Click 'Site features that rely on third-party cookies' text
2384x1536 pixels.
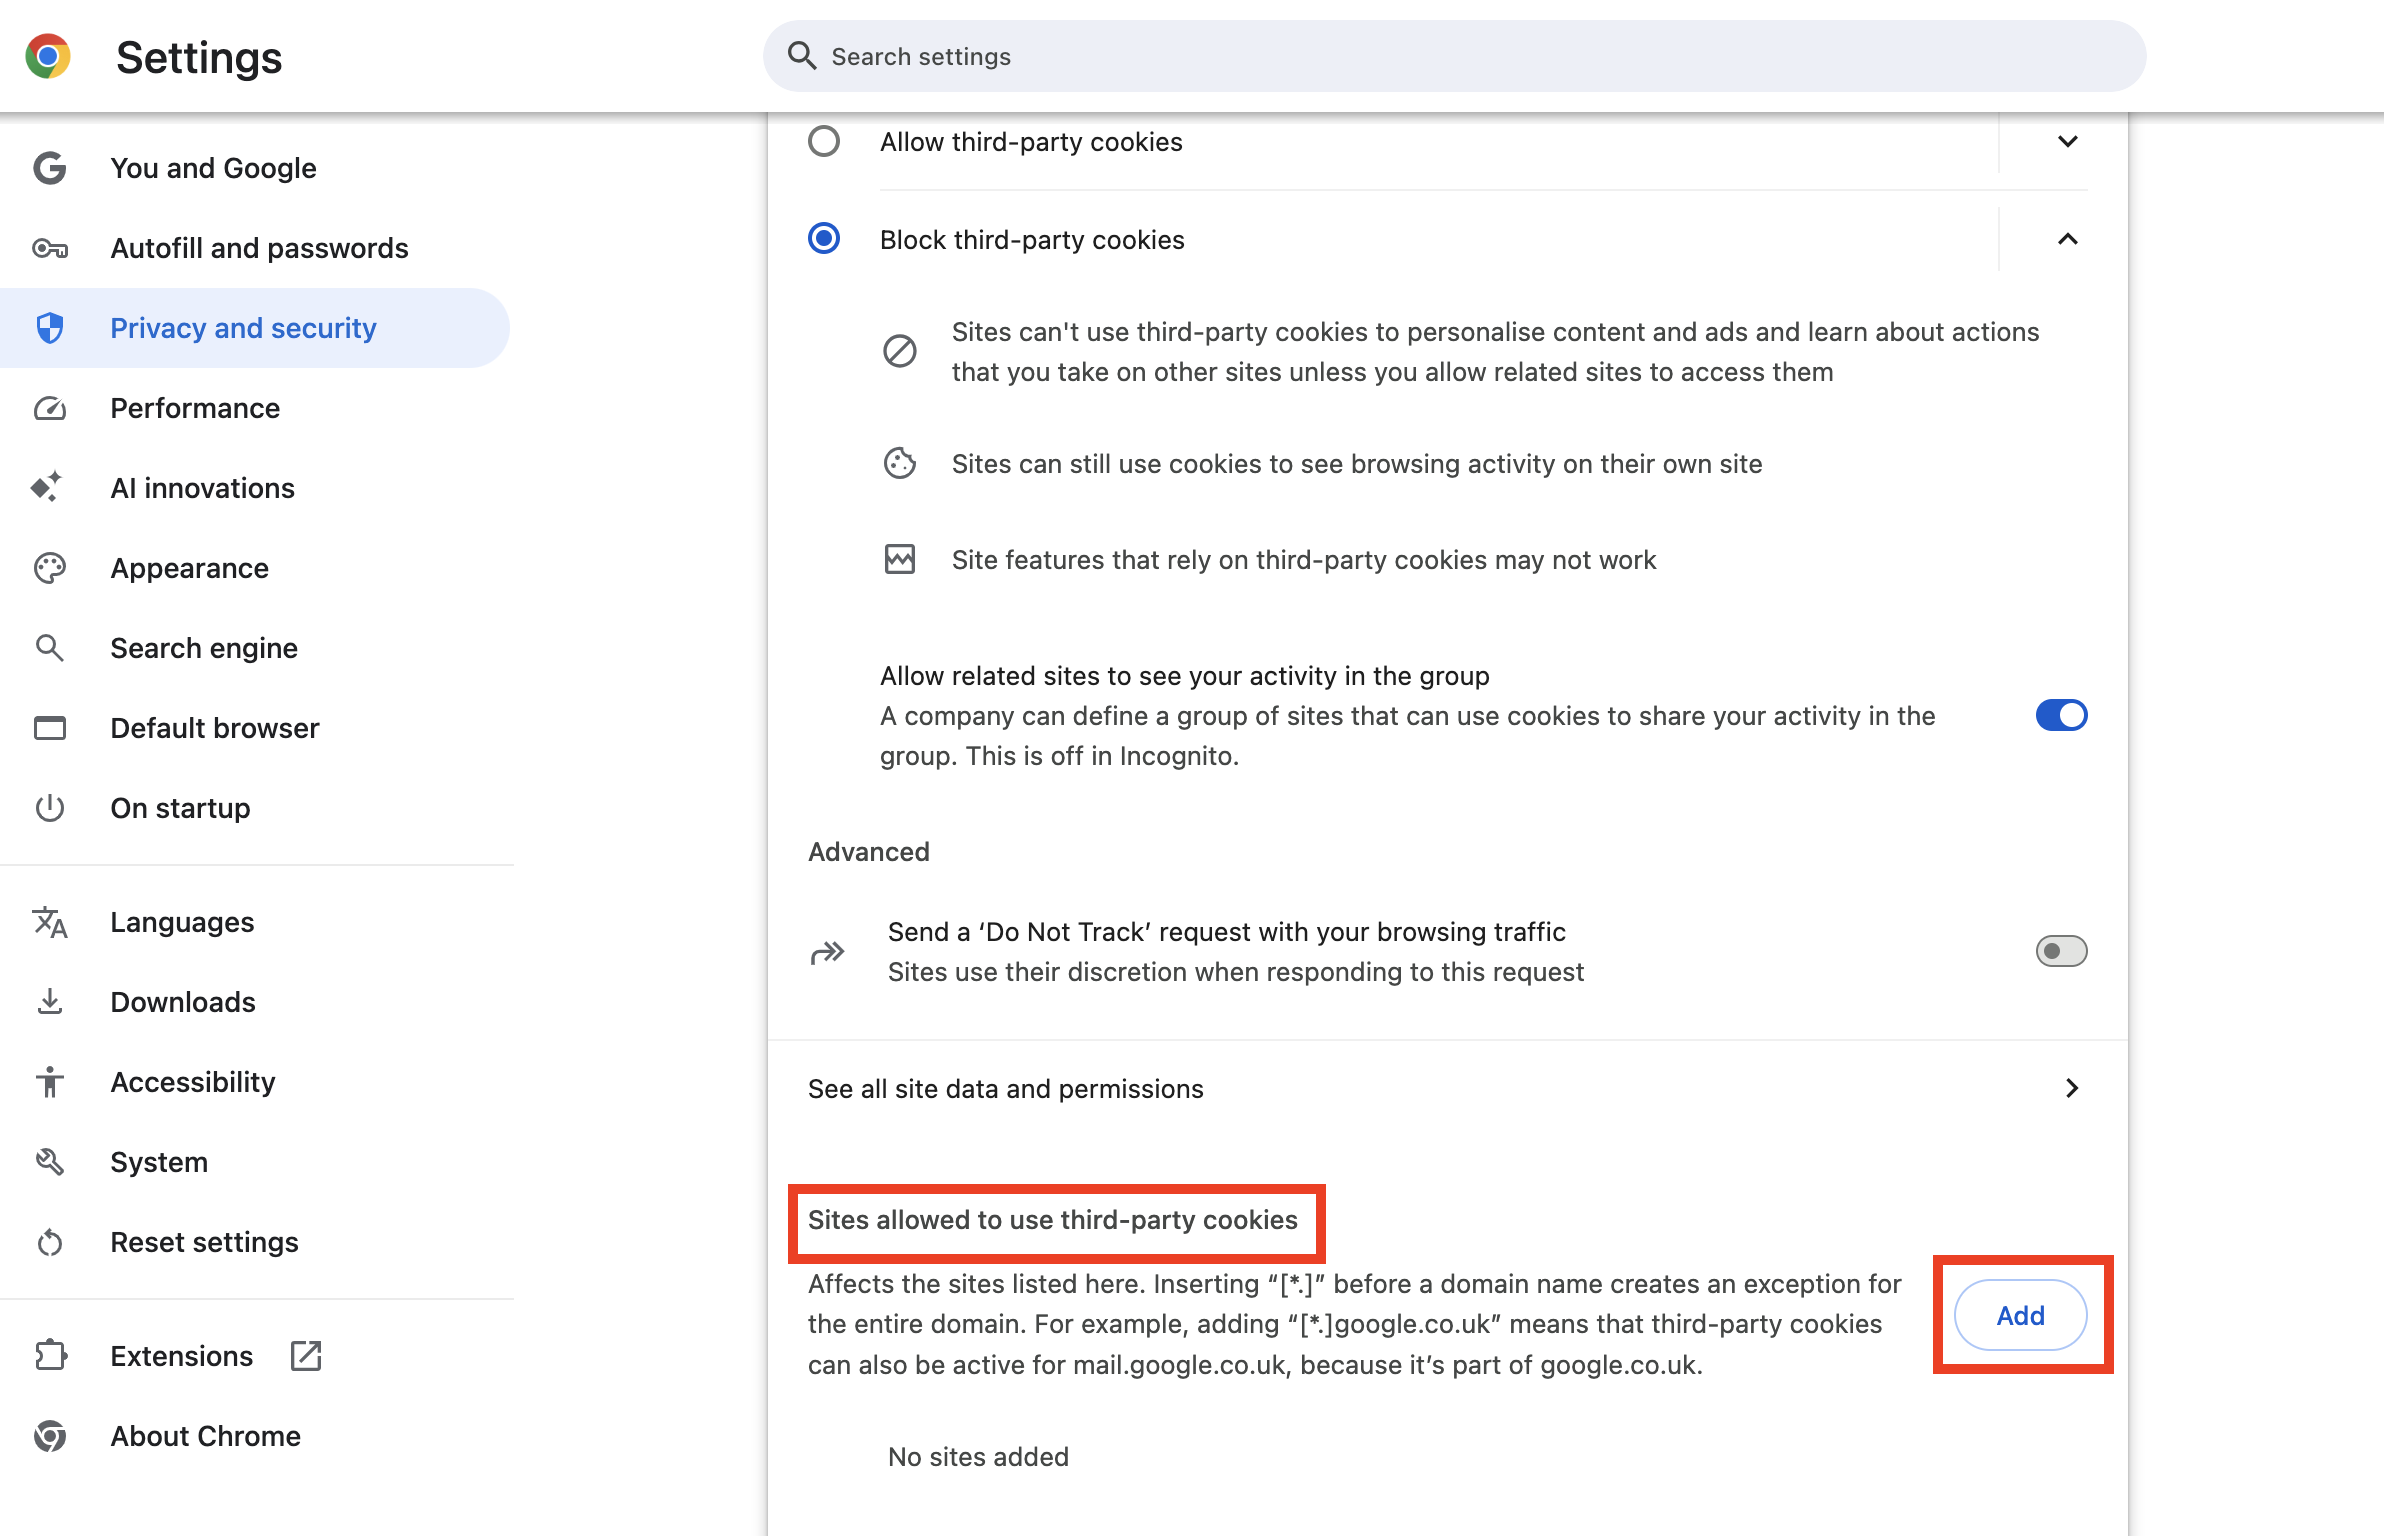click(x=1304, y=559)
